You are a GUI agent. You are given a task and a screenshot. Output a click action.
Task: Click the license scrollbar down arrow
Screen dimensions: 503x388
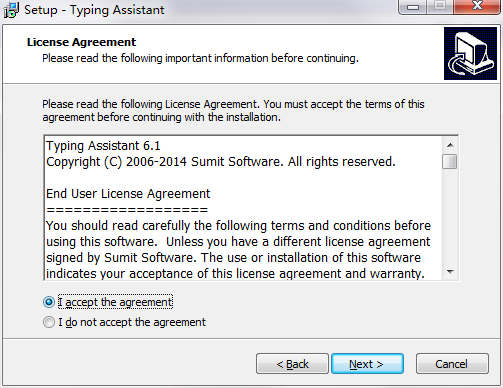(x=450, y=272)
